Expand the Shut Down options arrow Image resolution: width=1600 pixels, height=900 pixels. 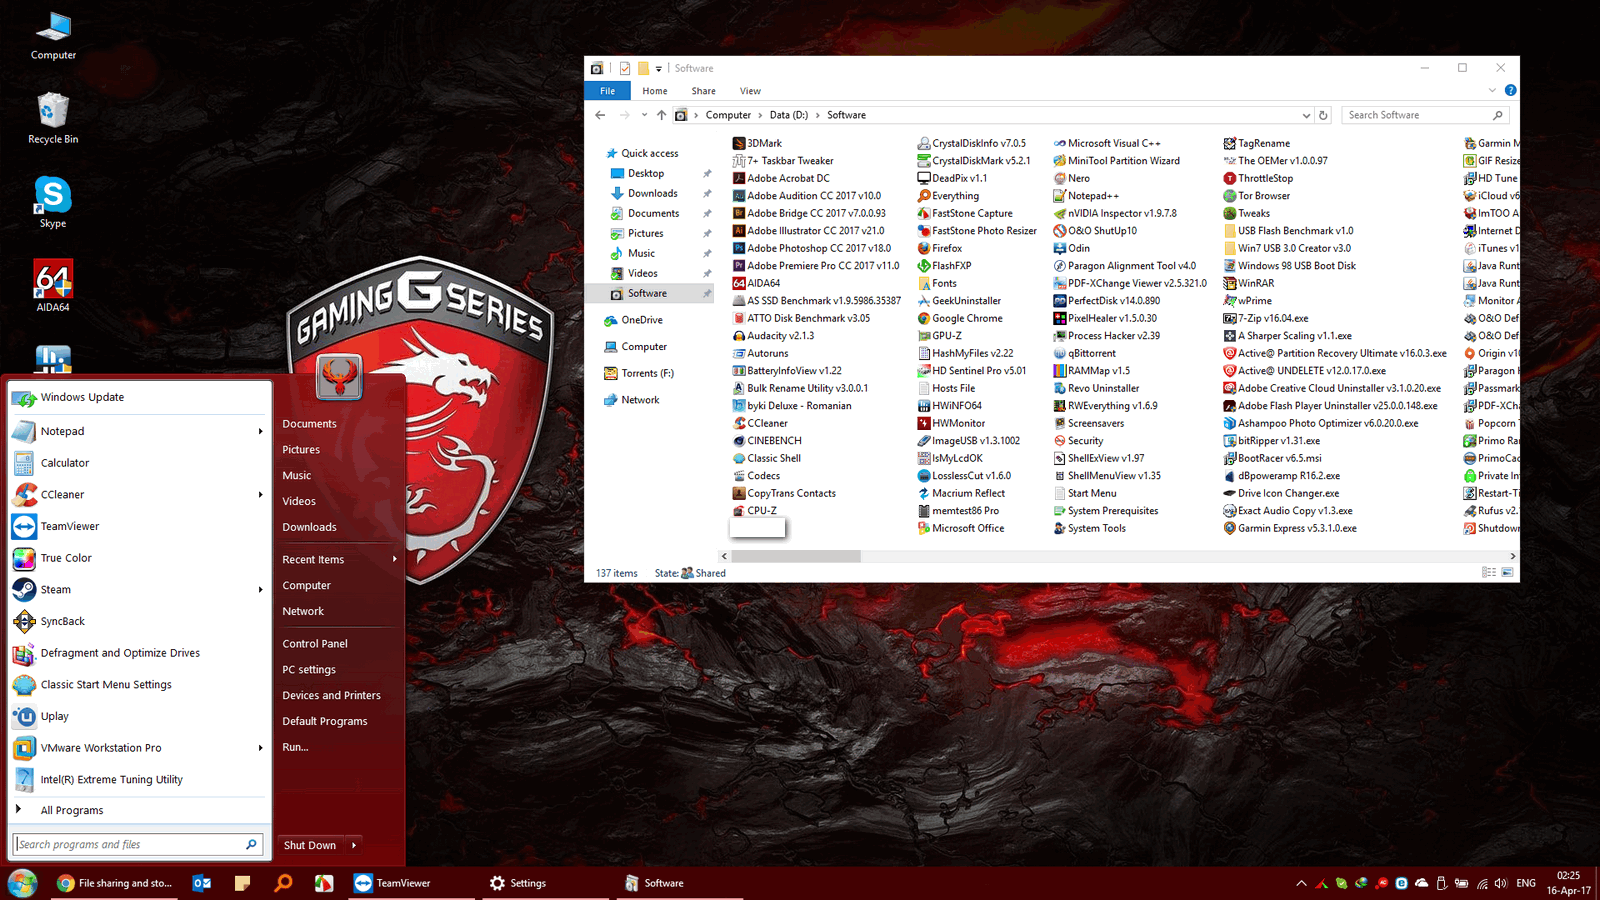[x=354, y=845]
